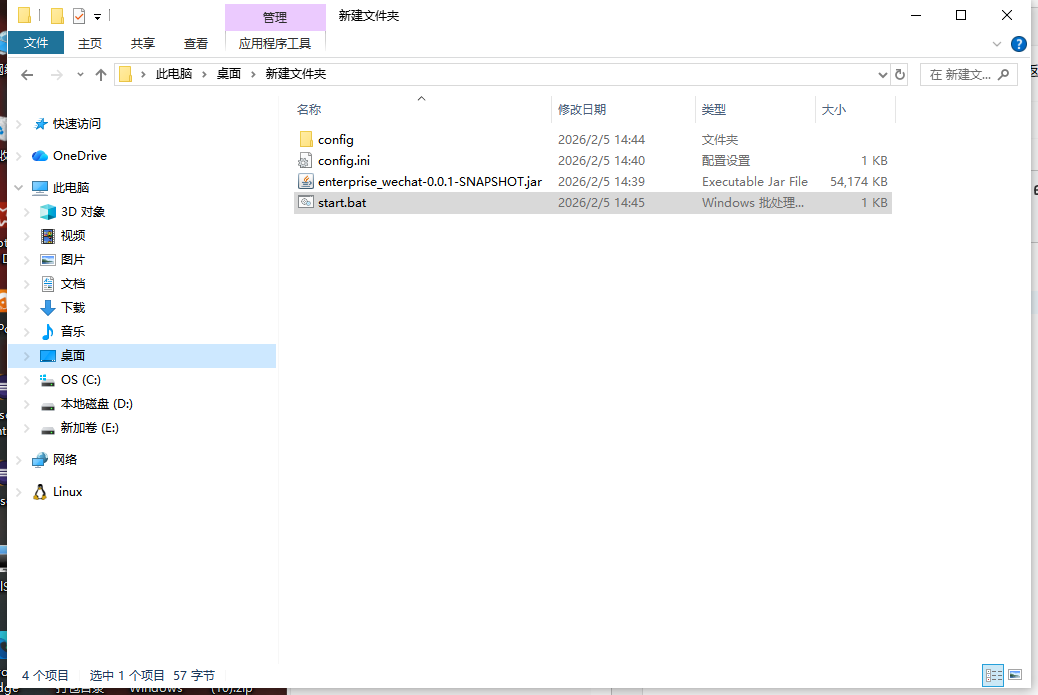This screenshot has width=1038, height=695.
Task: Click the blue help question mark icon
Action: (x=1018, y=44)
